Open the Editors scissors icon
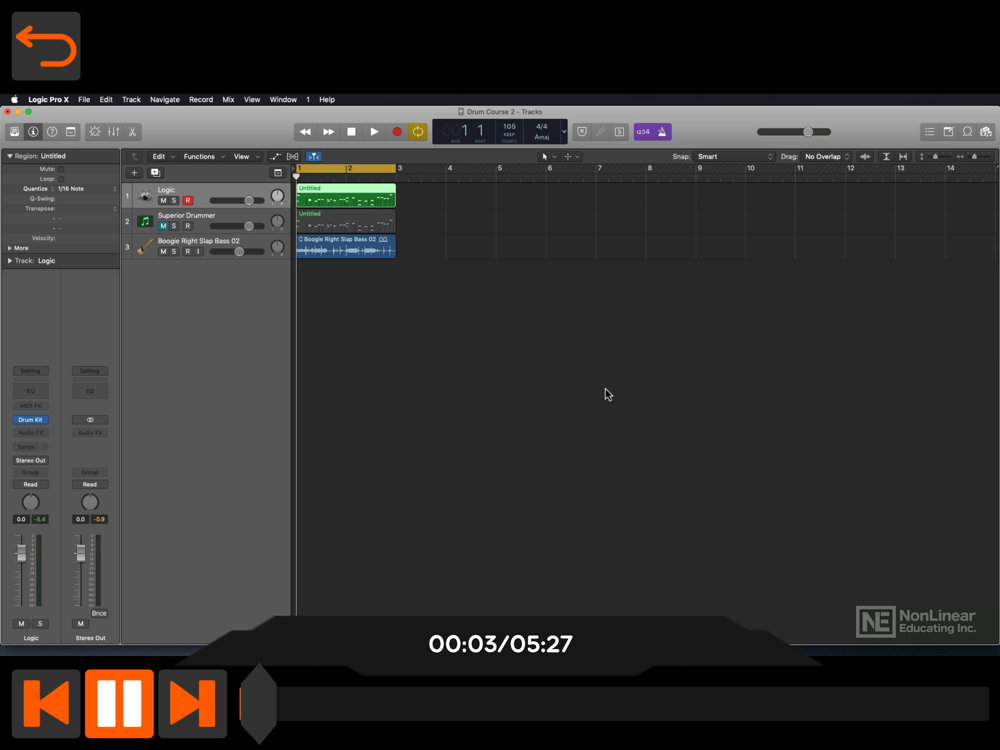Screen dimensions: 1000x750 tap(132, 132)
